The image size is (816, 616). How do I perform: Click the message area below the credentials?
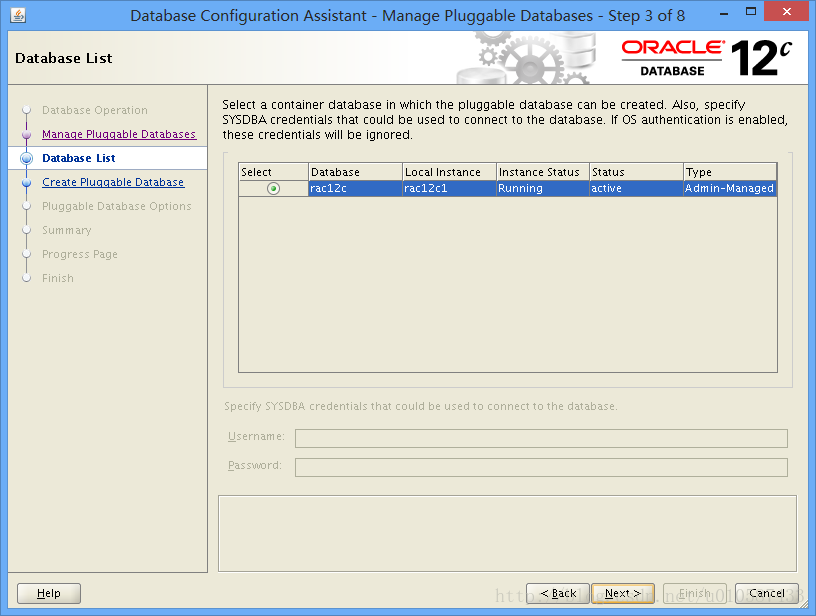(x=507, y=533)
